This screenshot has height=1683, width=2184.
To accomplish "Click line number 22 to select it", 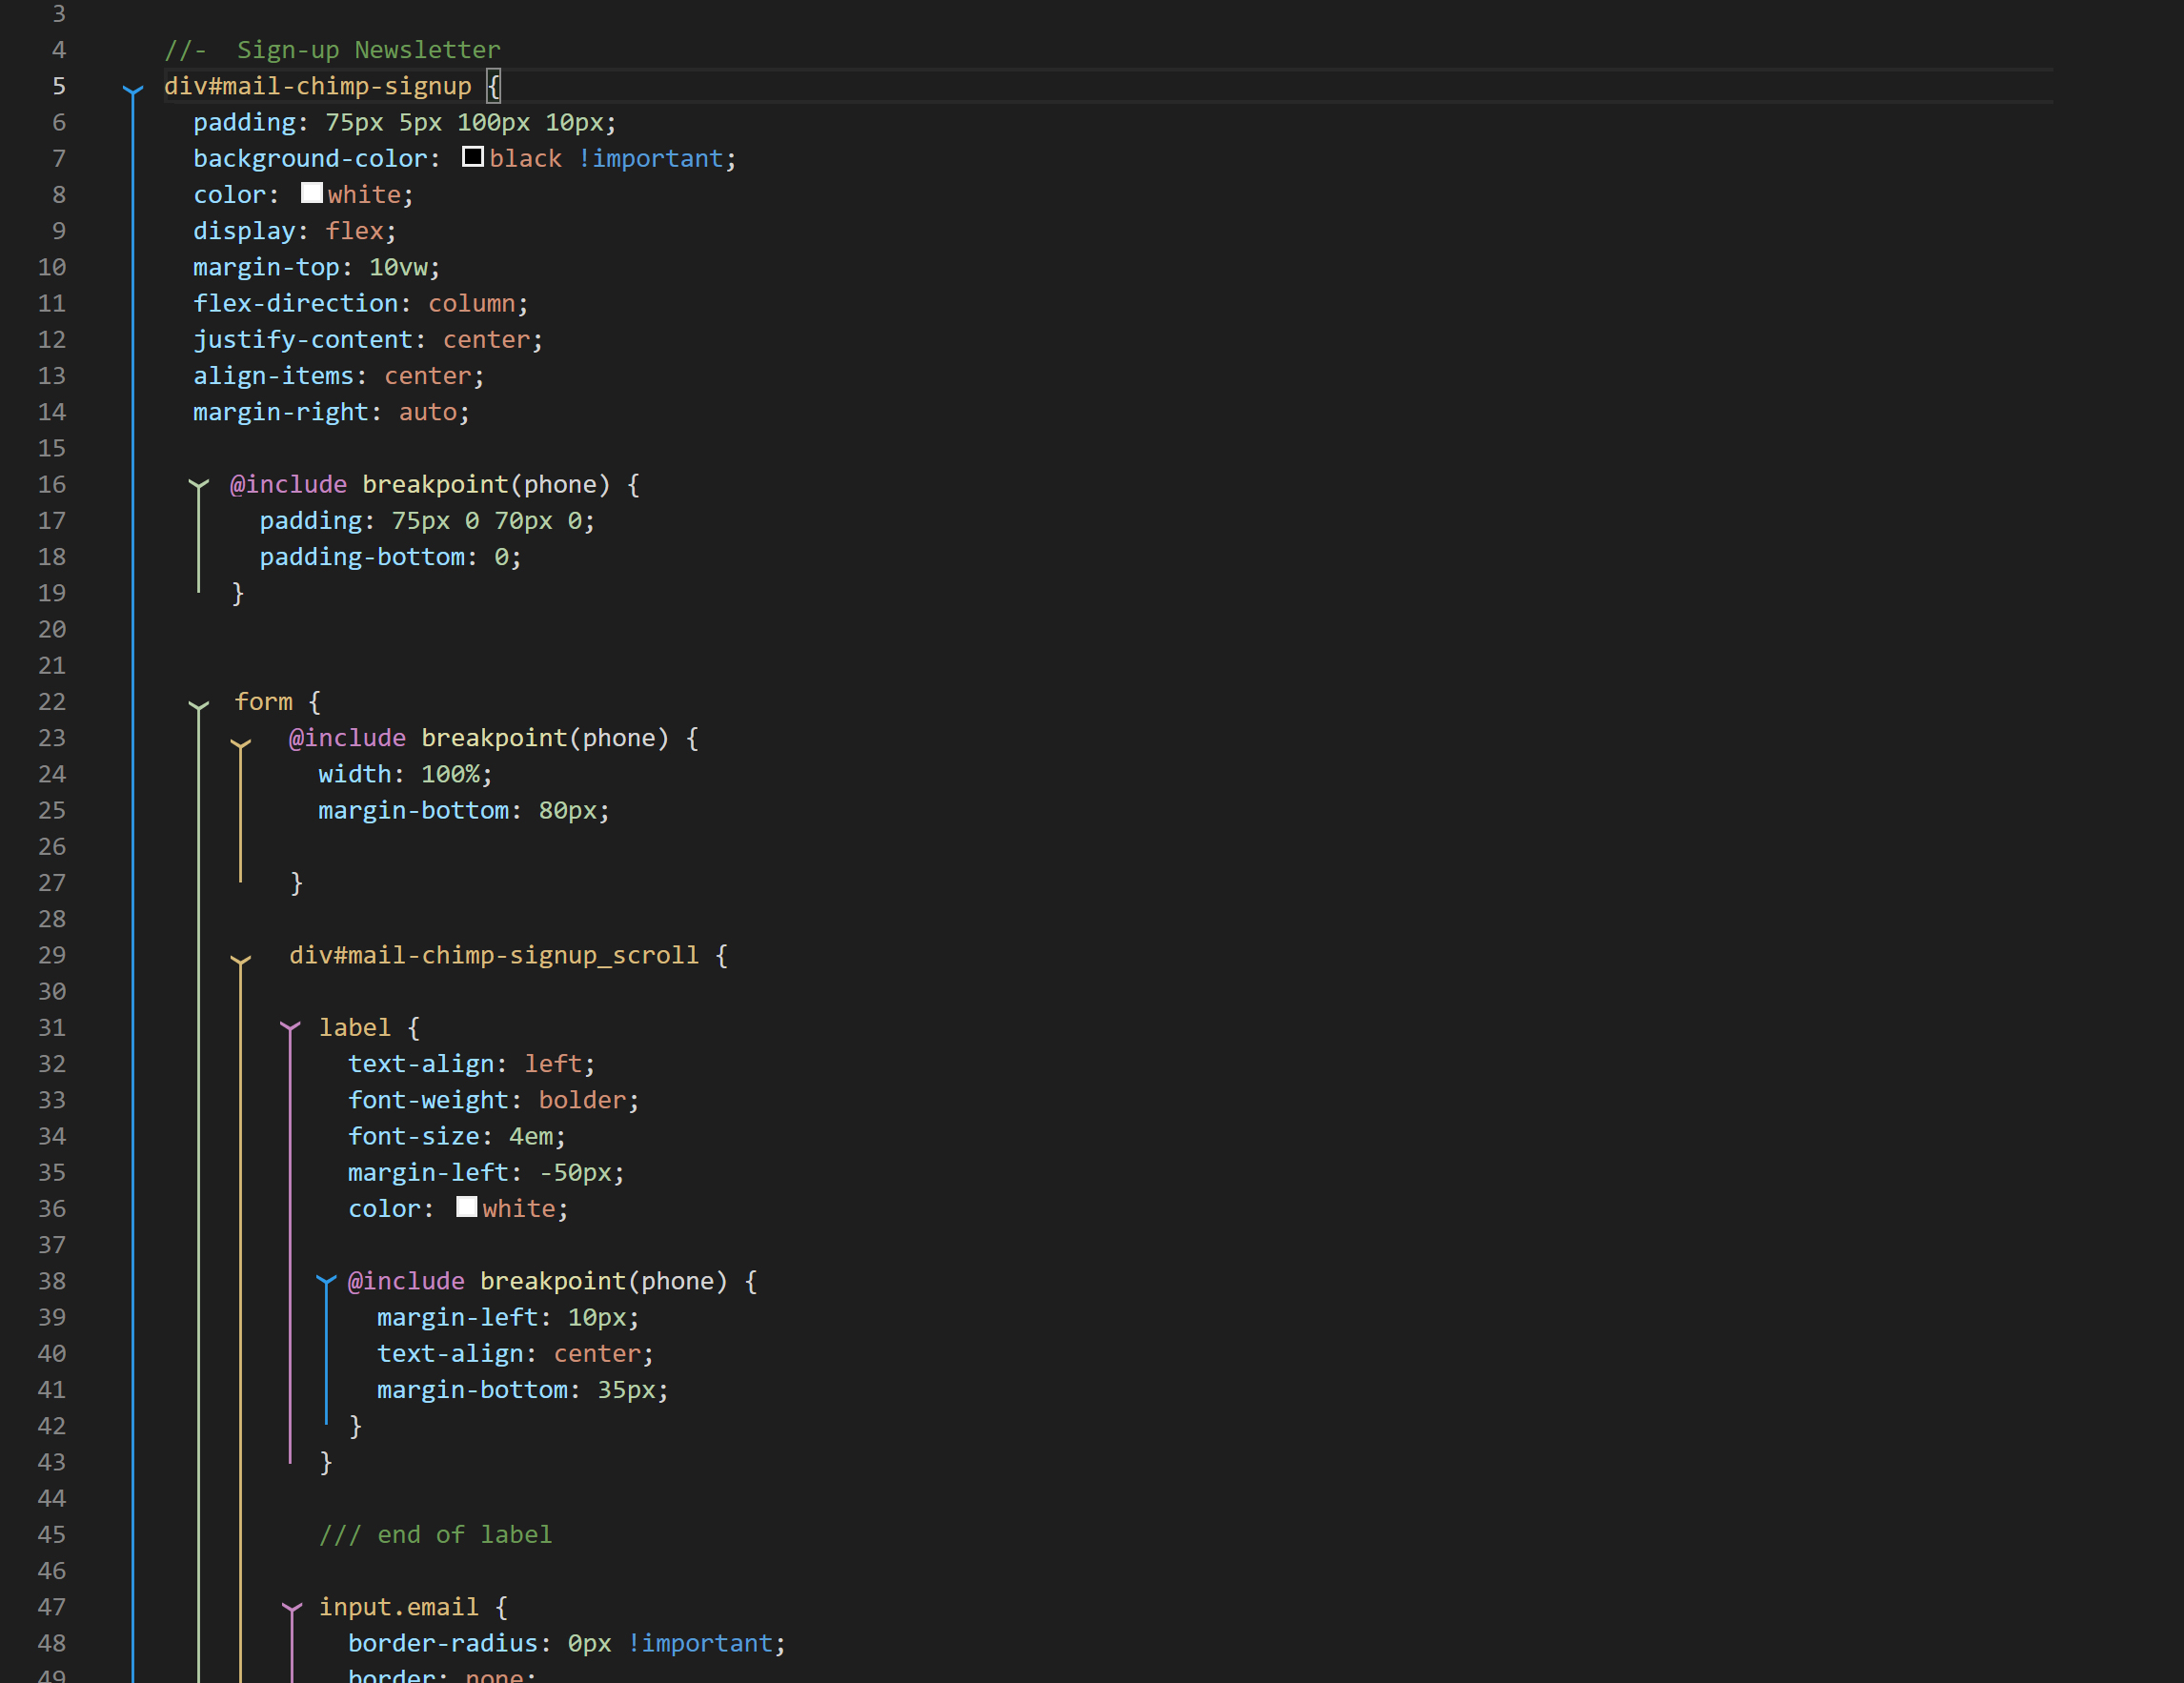I will point(52,703).
